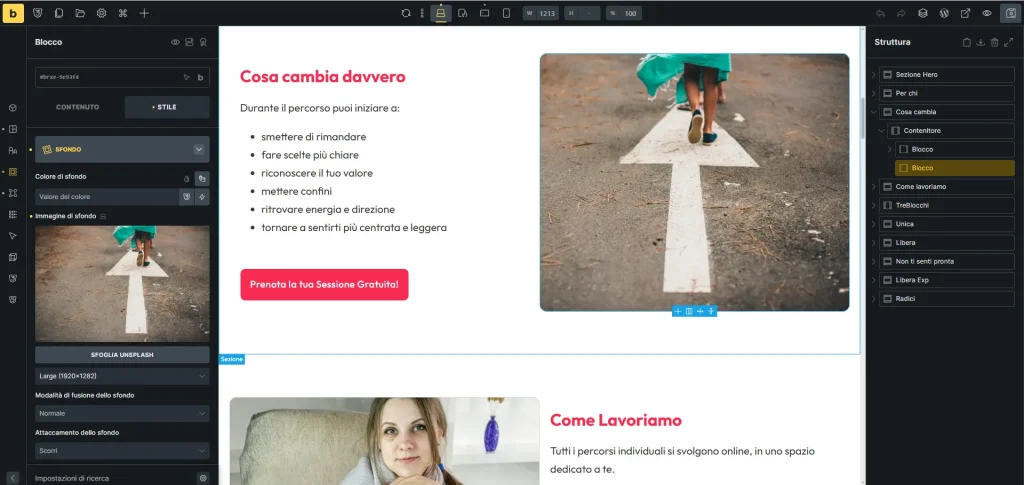Click the 'Come Lavoriamo' heading
This screenshot has height=485, width=1024.
(x=616, y=420)
